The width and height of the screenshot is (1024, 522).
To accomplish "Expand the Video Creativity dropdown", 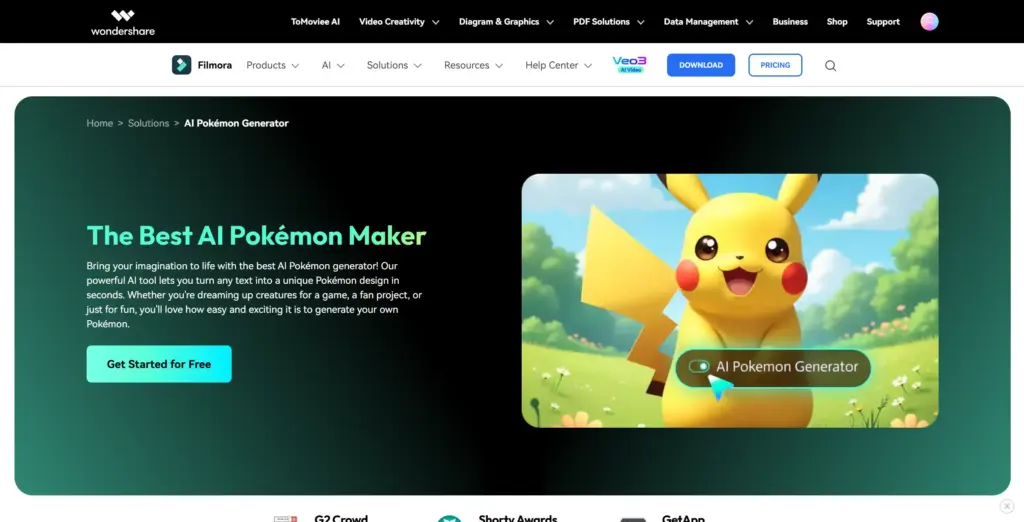I will pyautogui.click(x=399, y=22).
